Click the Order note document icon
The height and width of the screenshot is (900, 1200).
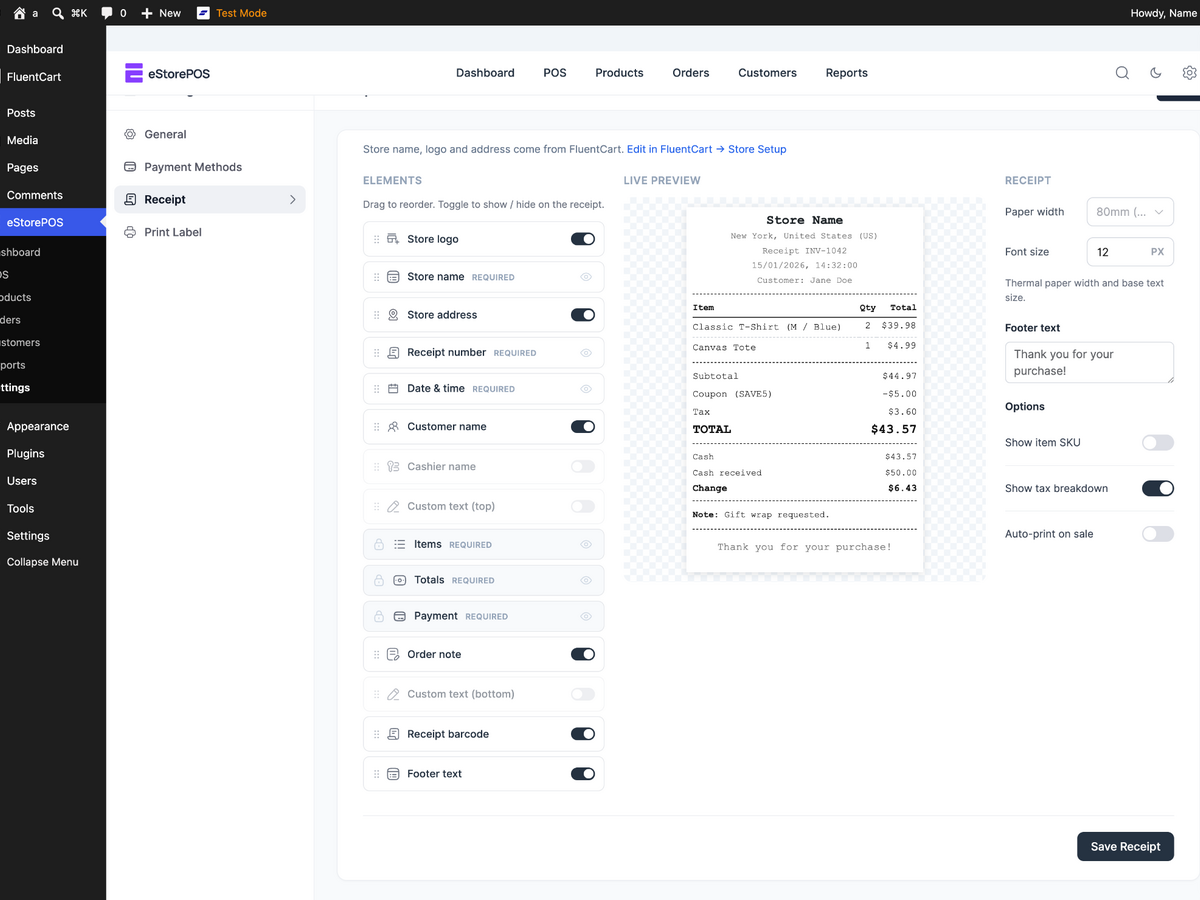pyautogui.click(x=393, y=654)
